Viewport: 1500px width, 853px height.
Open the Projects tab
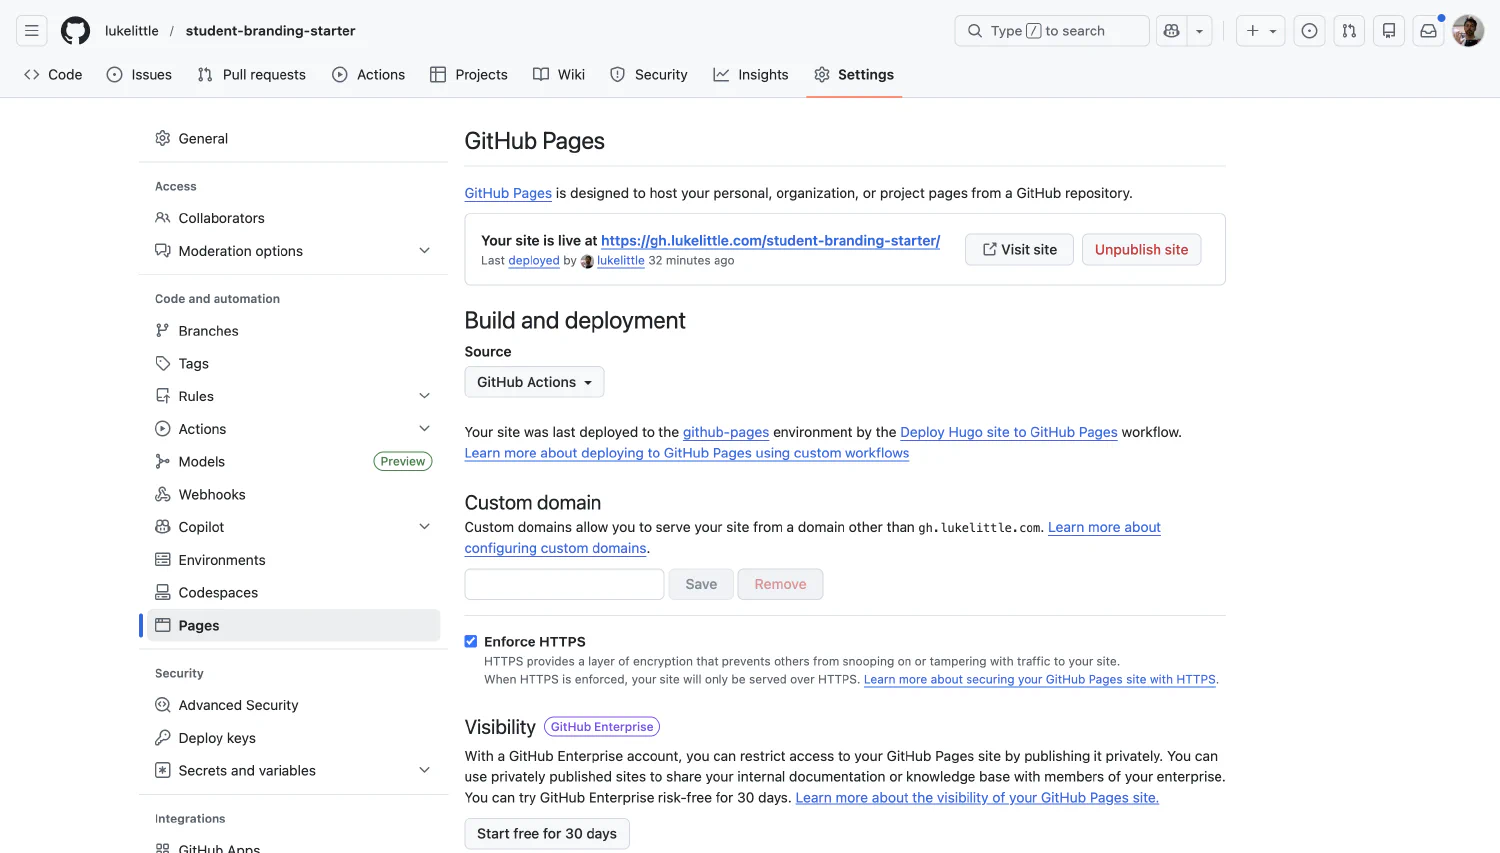coord(469,74)
